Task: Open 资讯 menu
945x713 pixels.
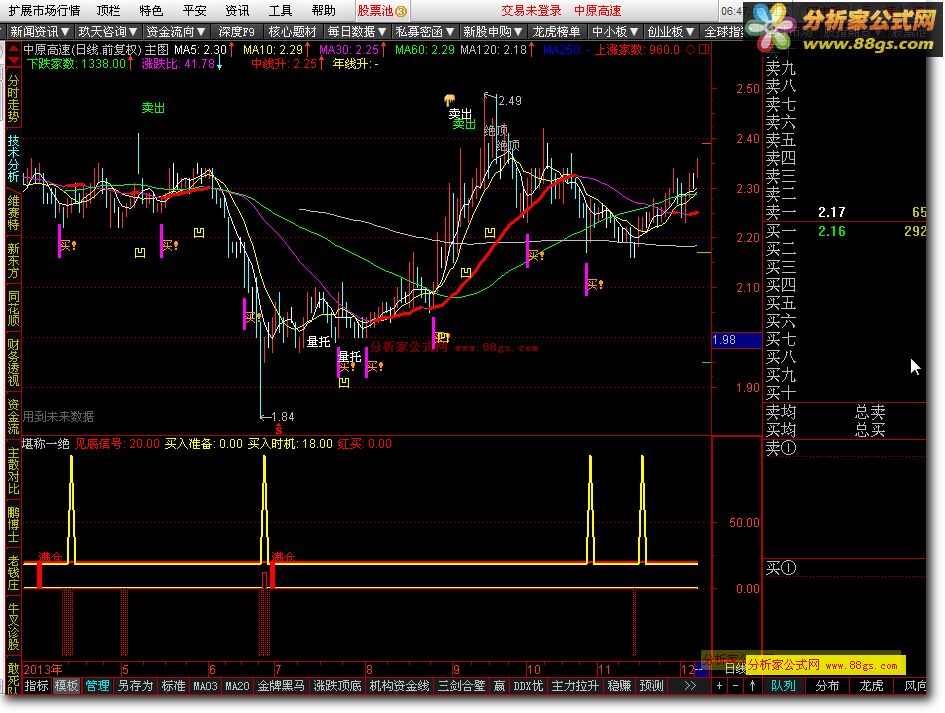Action: [237, 11]
